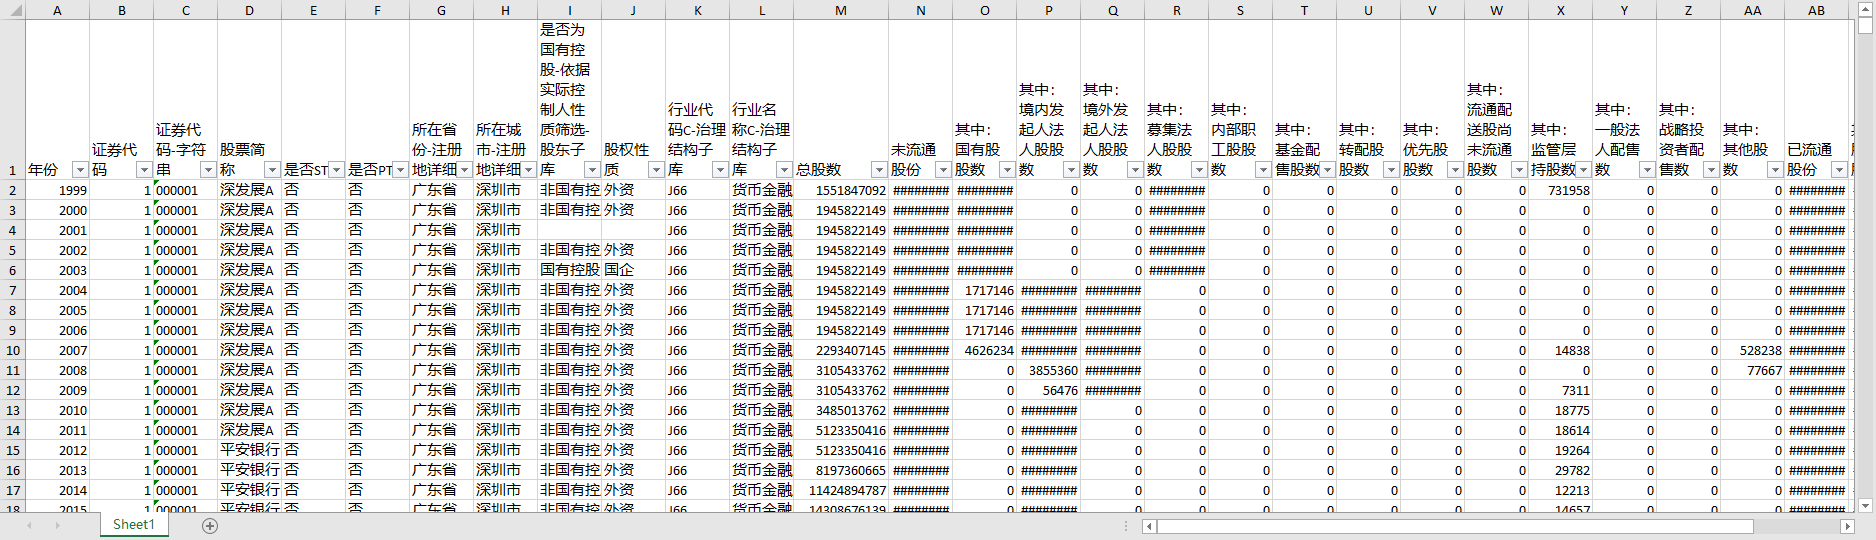Open the 行业名称C filter dropdown

point(784,170)
